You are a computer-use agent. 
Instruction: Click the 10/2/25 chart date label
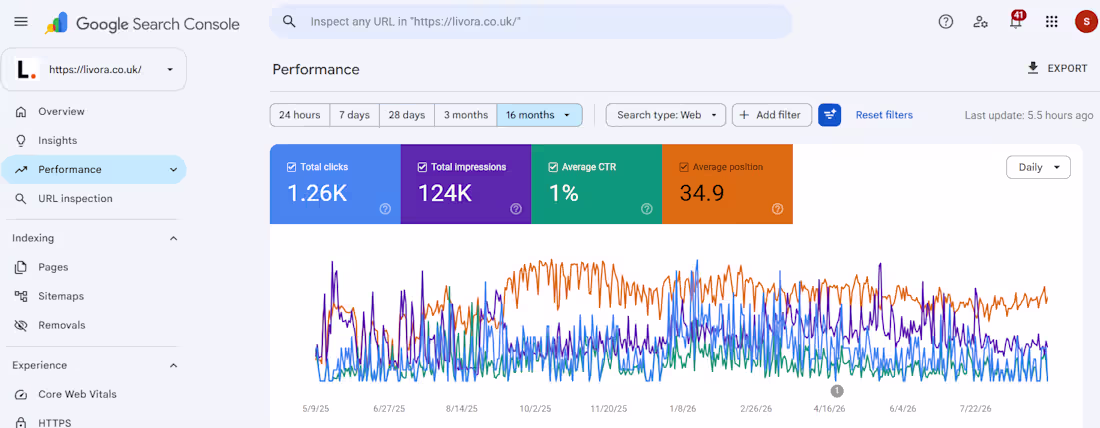click(537, 408)
